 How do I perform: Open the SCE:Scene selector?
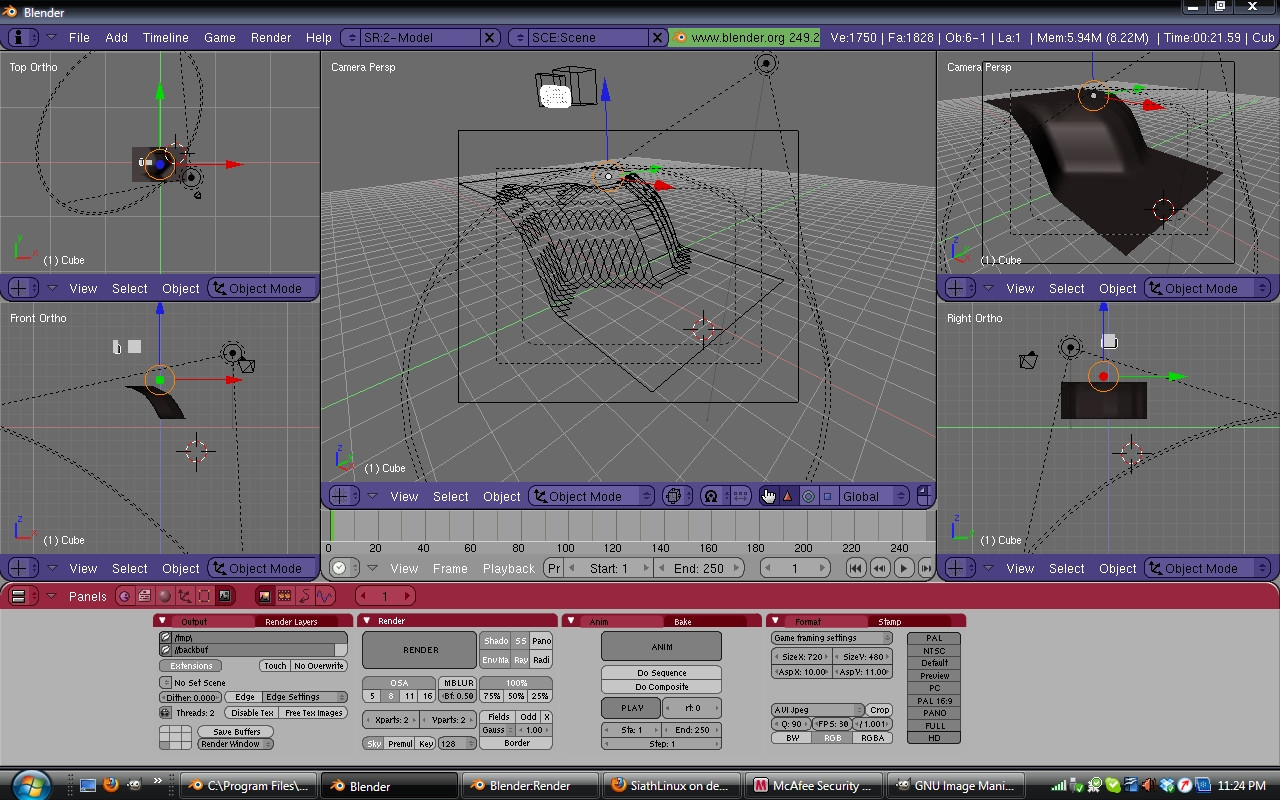pyautogui.click(x=586, y=37)
